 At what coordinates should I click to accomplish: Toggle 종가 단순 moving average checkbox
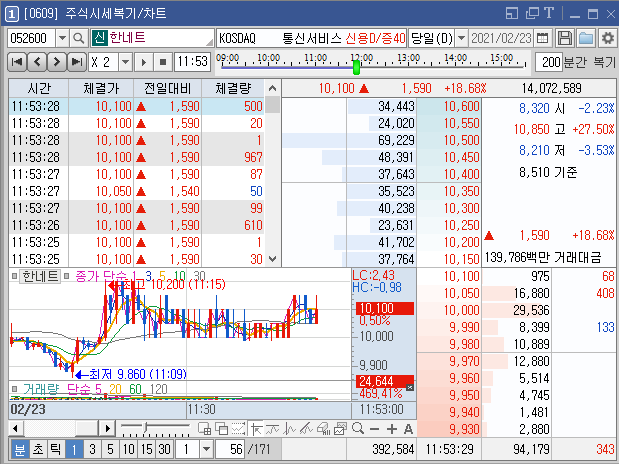click(66, 276)
